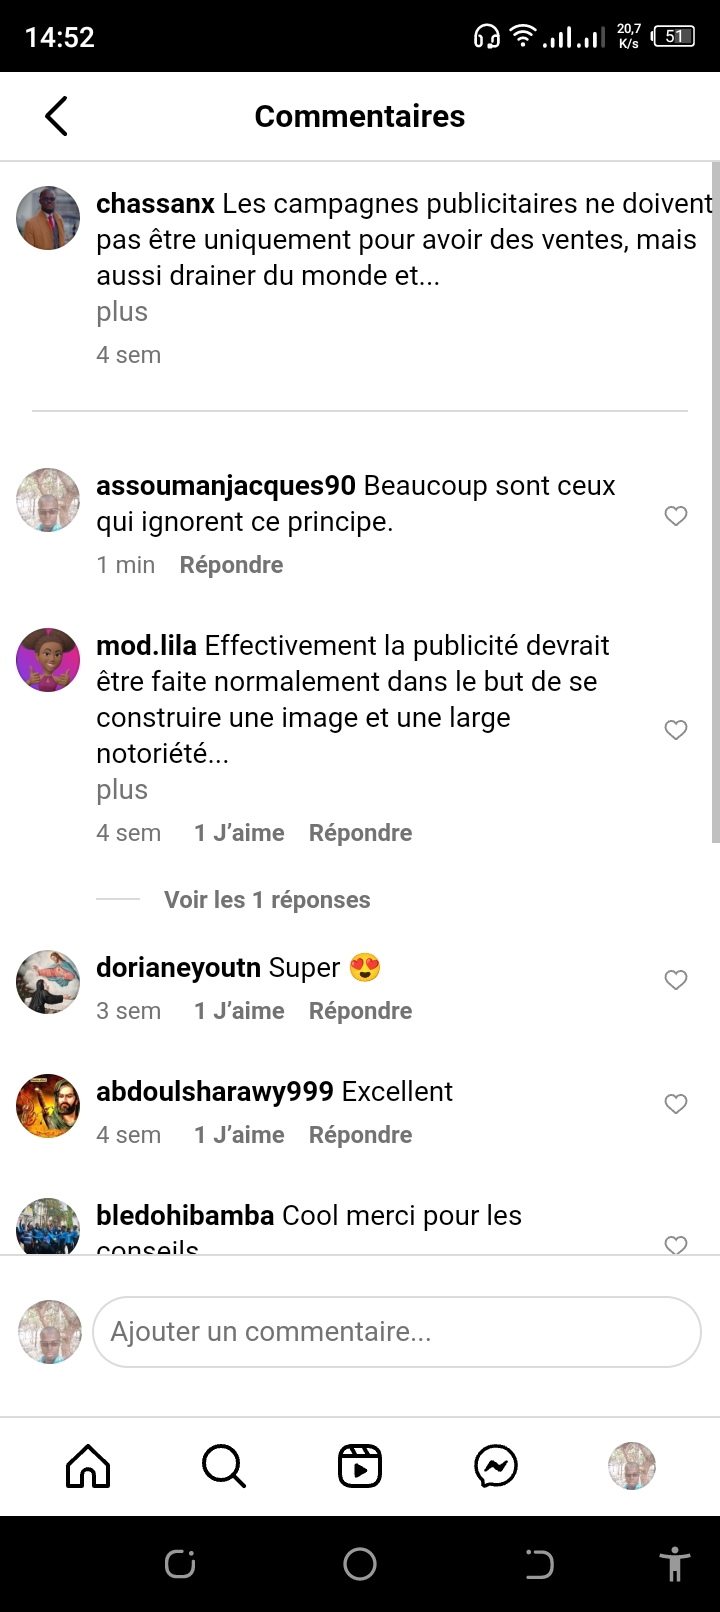The image size is (720, 1612).
Task: Like dorianeyoutn's Super comment heart
Action: point(676,980)
